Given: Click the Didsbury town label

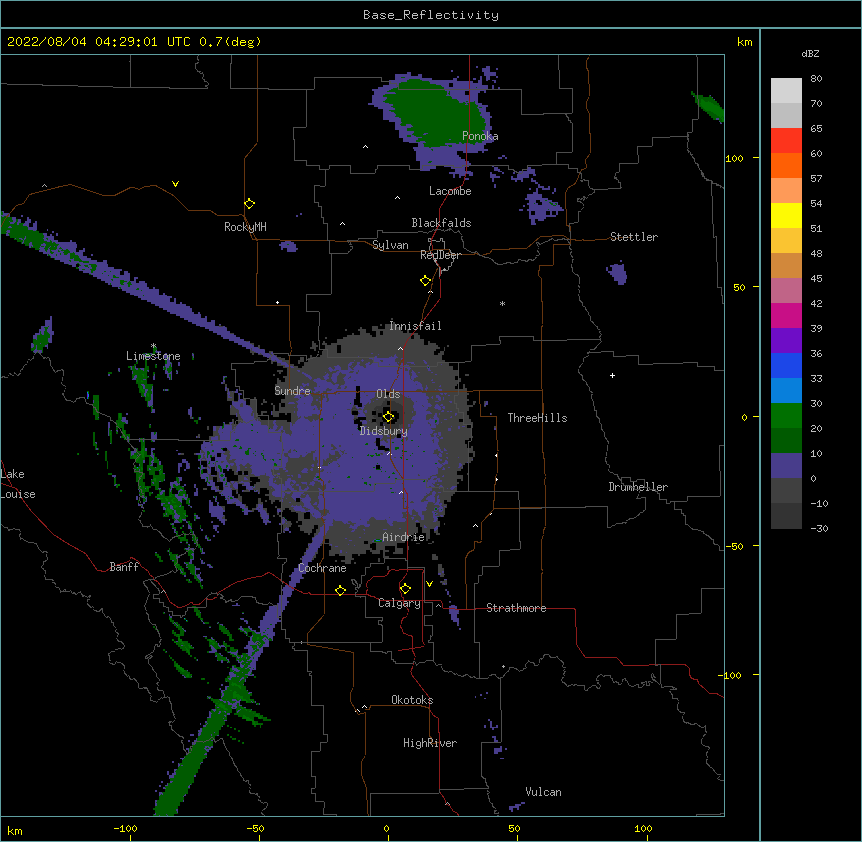Looking at the screenshot, I should click(x=384, y=431).
